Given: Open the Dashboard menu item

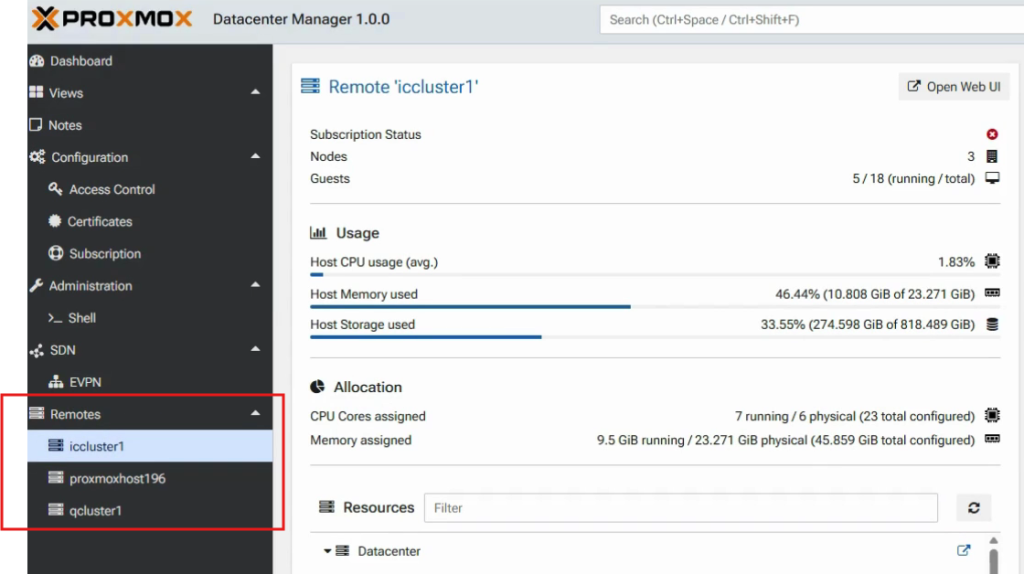Looking at the screenshot, I should point(80,61).
